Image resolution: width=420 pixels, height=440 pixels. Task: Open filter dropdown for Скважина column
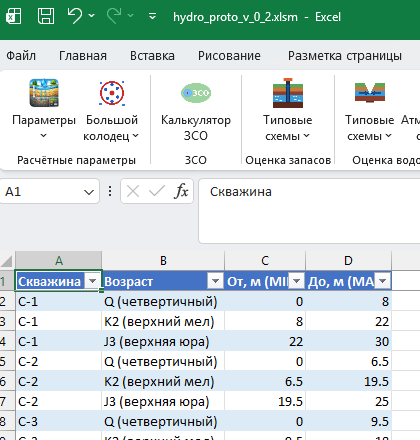[92, 281]
